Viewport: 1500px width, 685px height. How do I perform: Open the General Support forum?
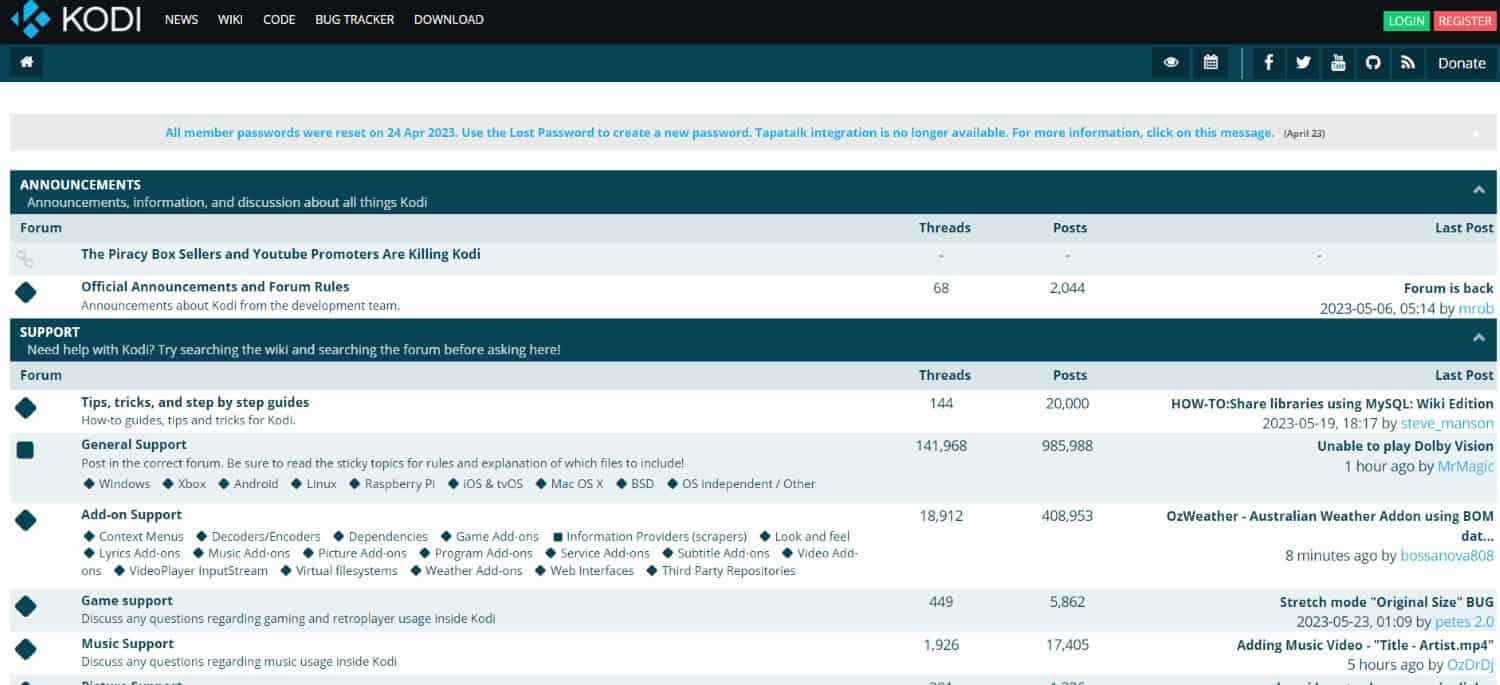click(x=134, y=444)
